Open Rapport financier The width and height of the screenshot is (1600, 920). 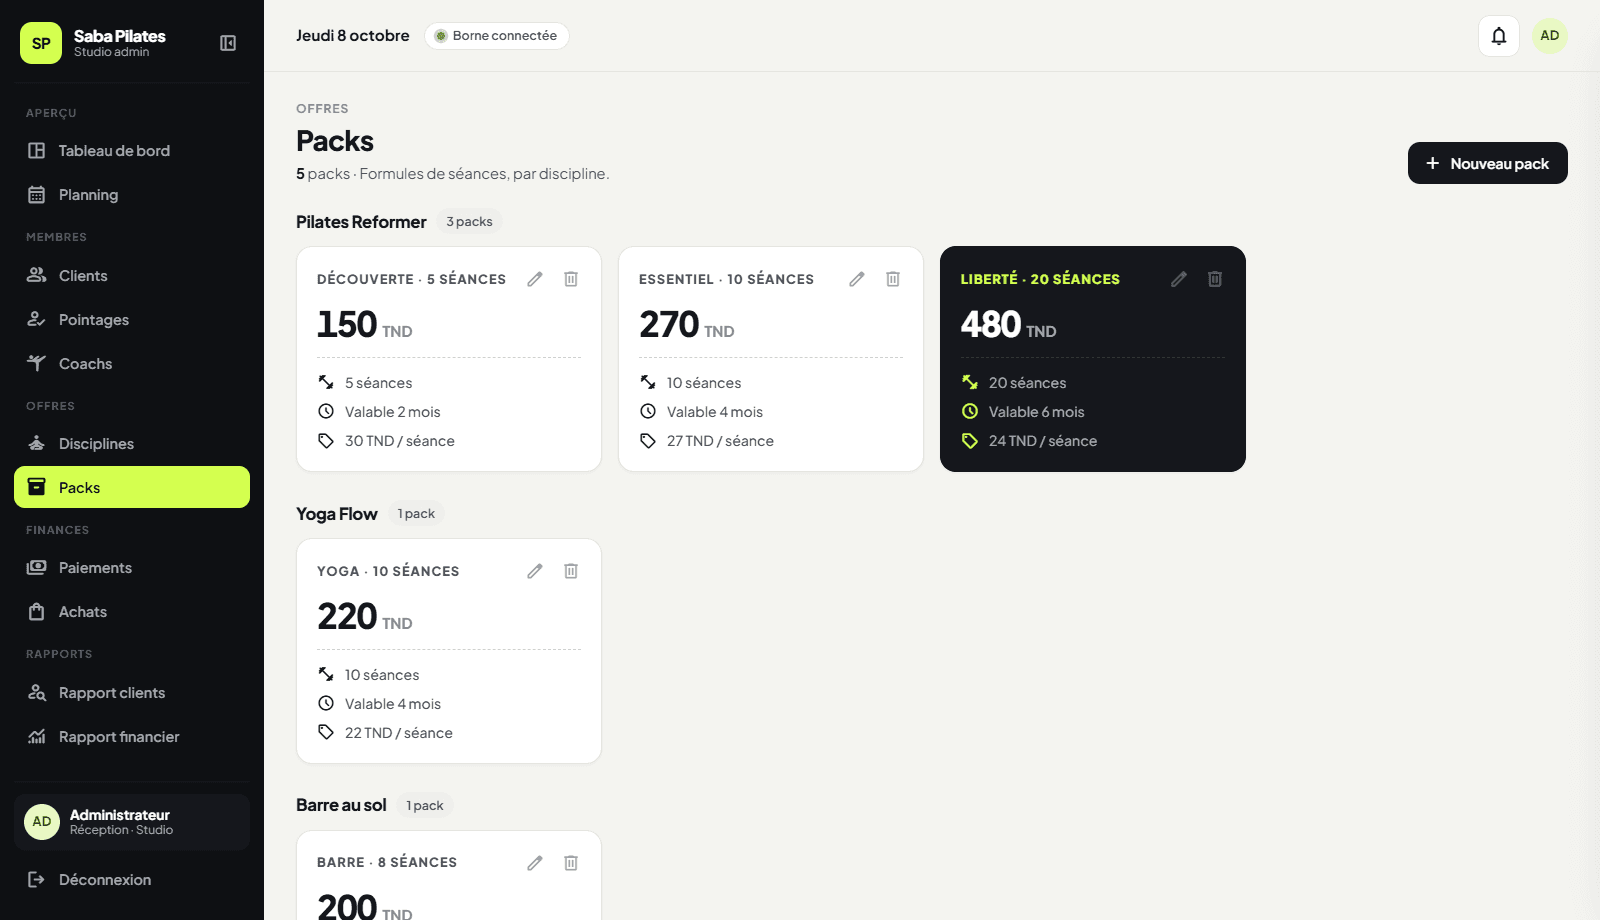(x=132, y=736)
